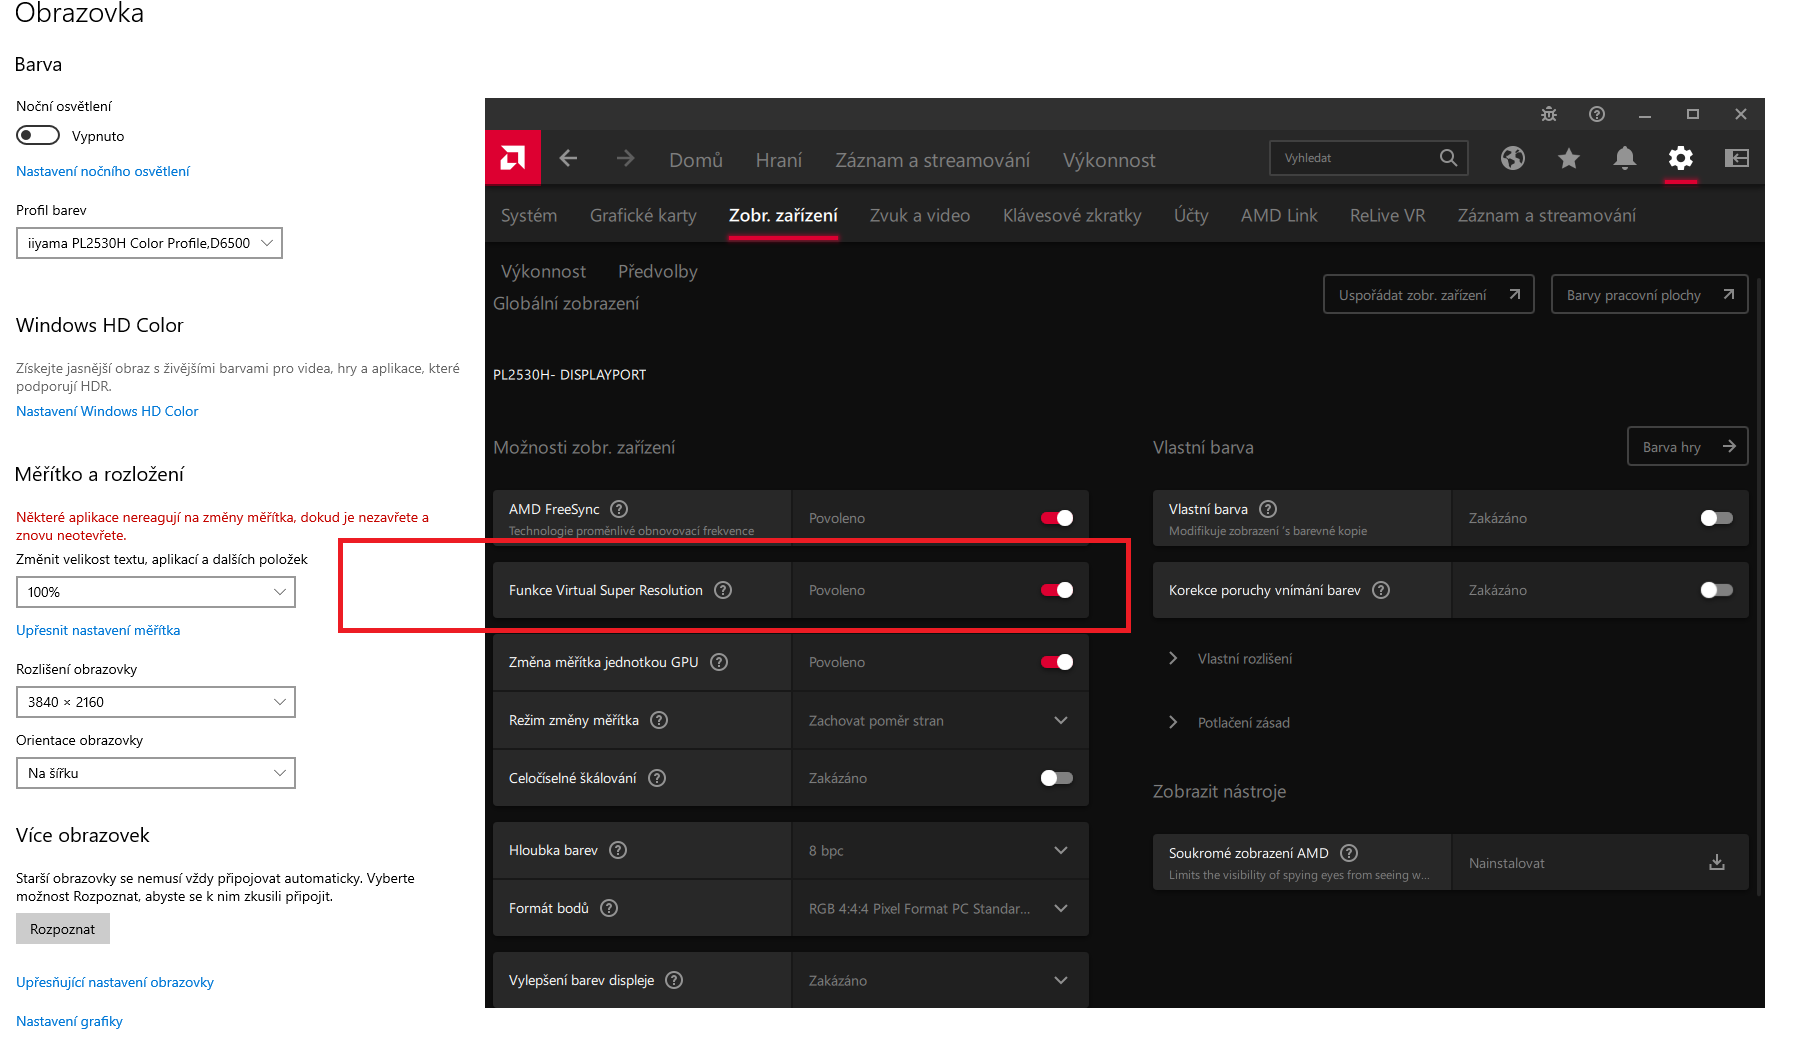1805x1057 pixels.
Task: Open the web browser globe icon
Action: pyautogui.click(x=1513, y=158)
